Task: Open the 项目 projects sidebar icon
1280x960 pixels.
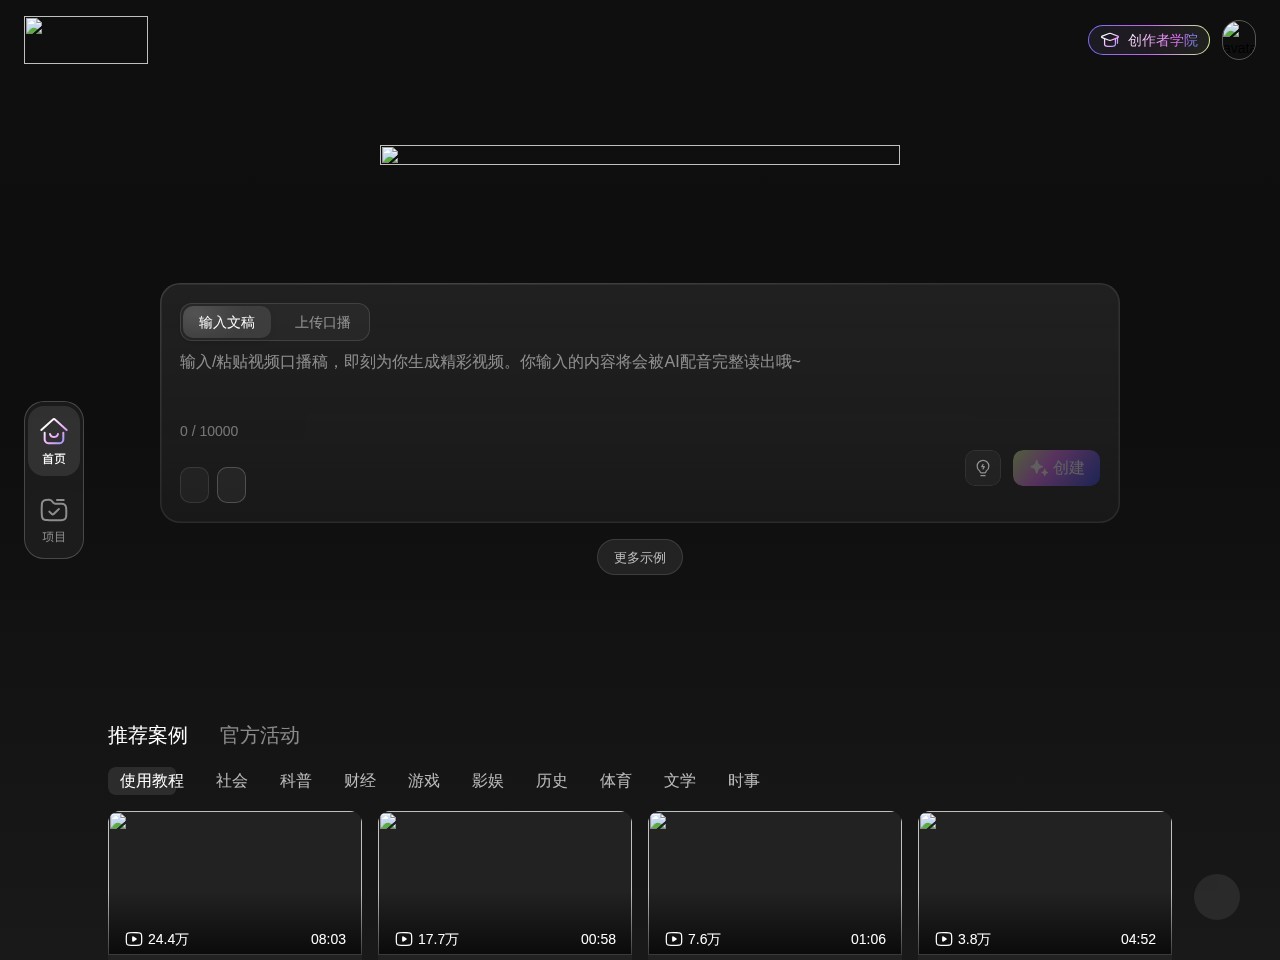Action: [54, 519]
